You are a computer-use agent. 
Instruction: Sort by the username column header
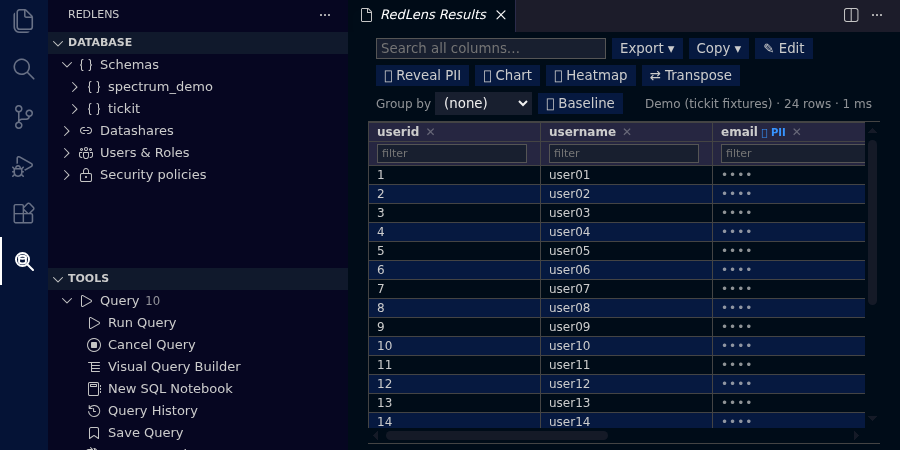[x=582, y=132]
